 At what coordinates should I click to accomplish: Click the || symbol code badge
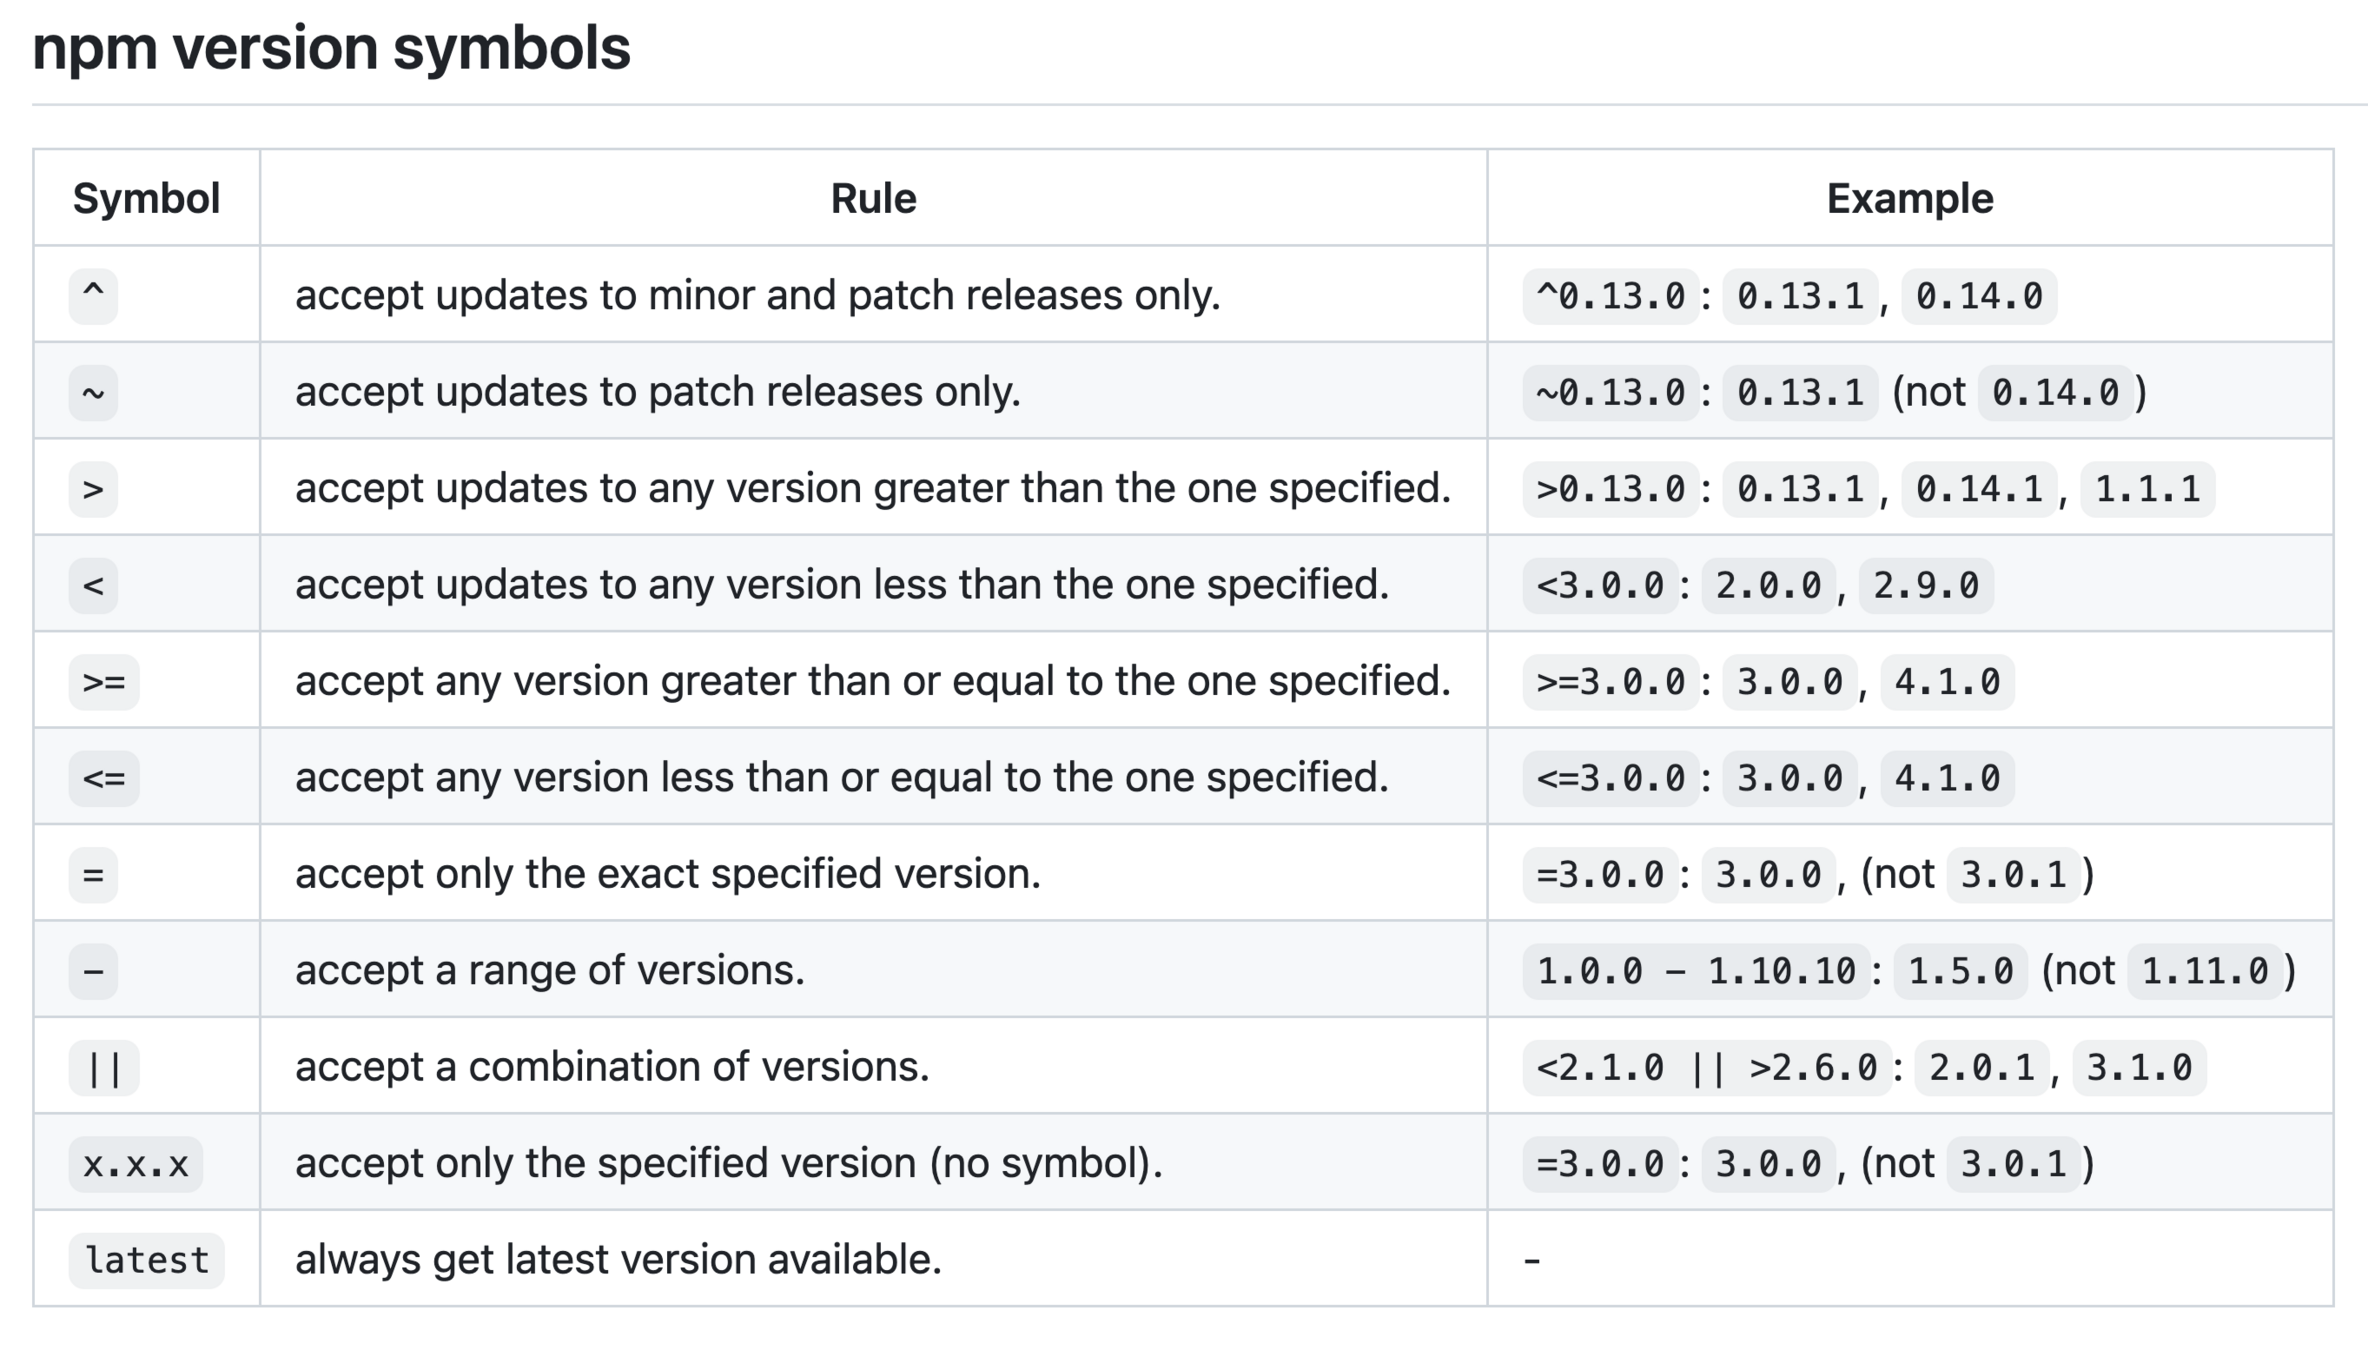click(104, 1067)
